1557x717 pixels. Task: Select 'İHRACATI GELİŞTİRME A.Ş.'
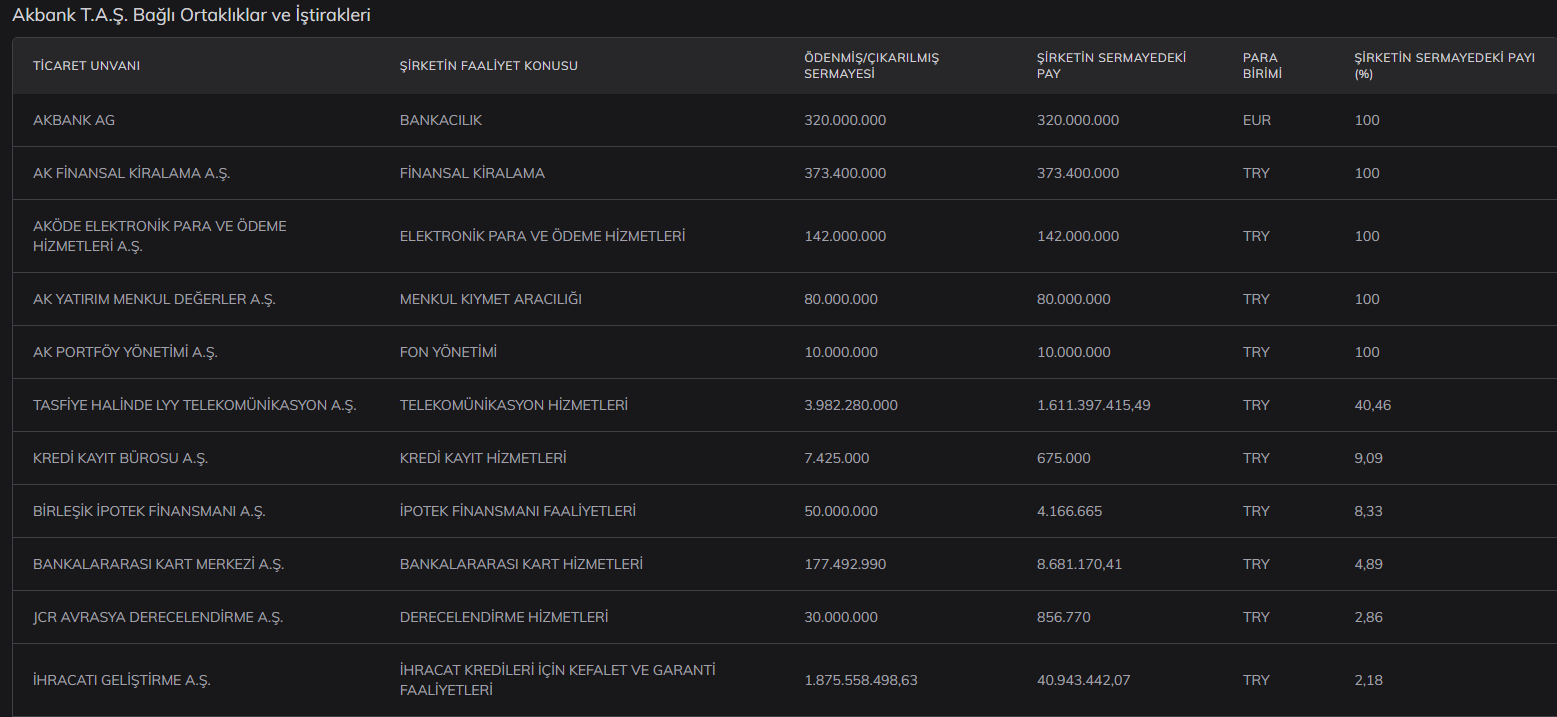click(122, 680)
